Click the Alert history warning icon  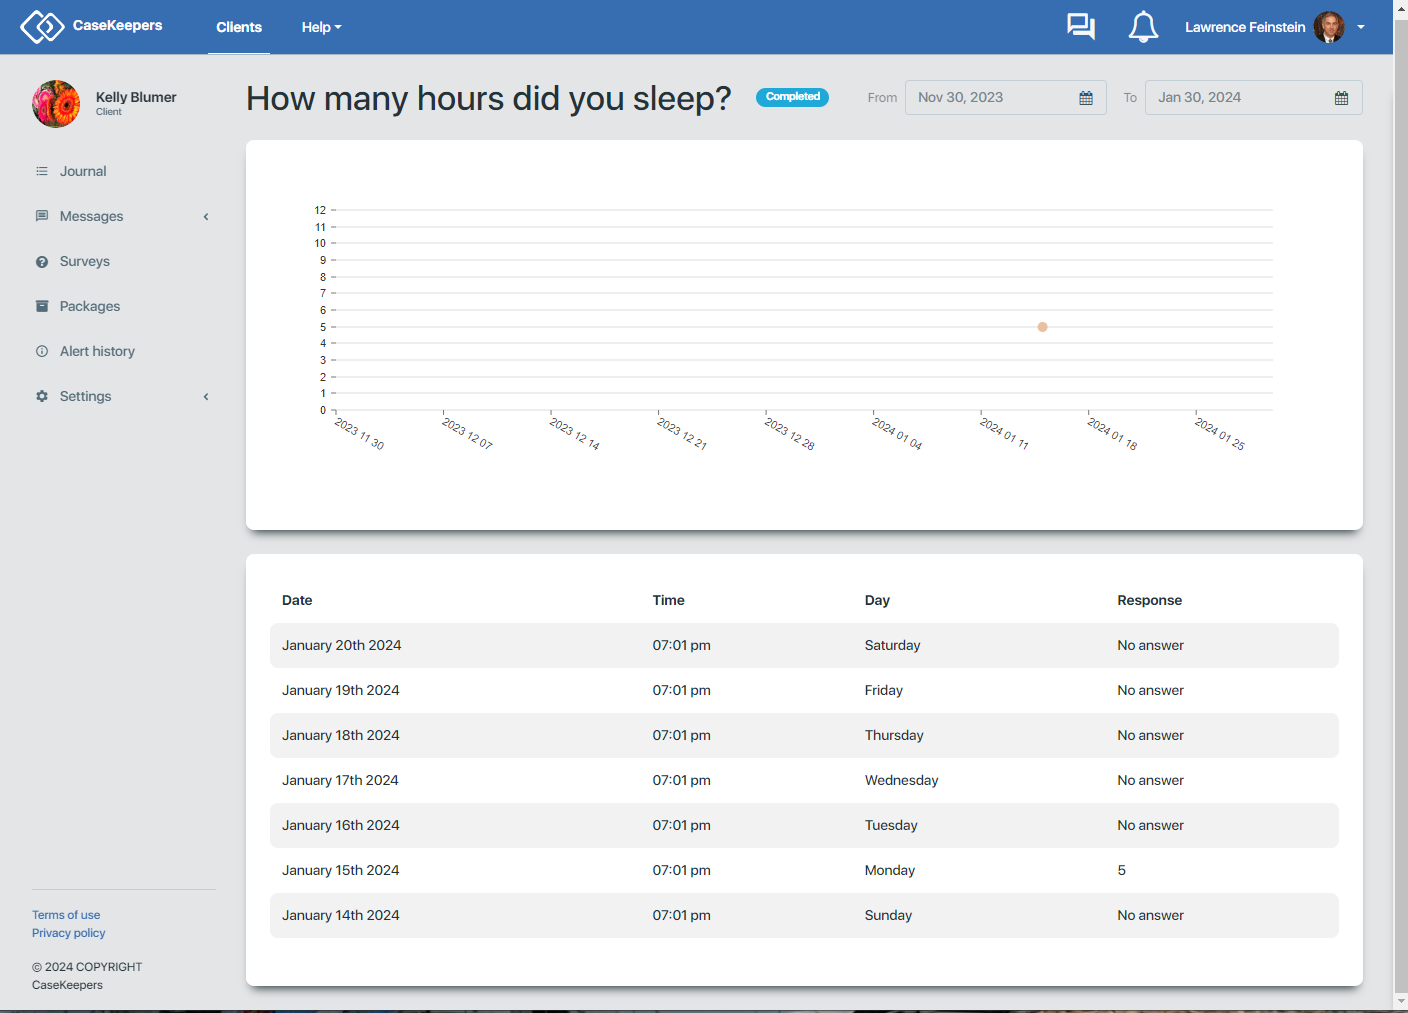click(42, 351)
